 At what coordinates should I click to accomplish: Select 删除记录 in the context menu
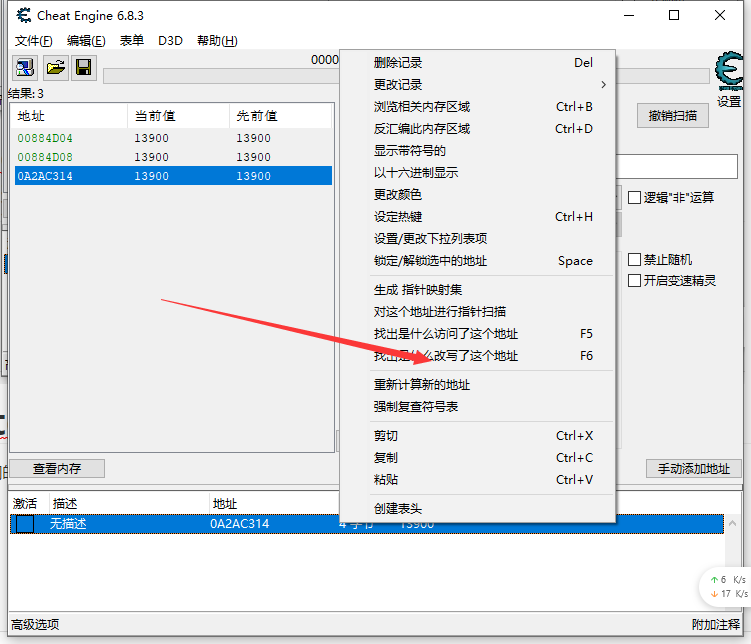click(x=398, y=63)
